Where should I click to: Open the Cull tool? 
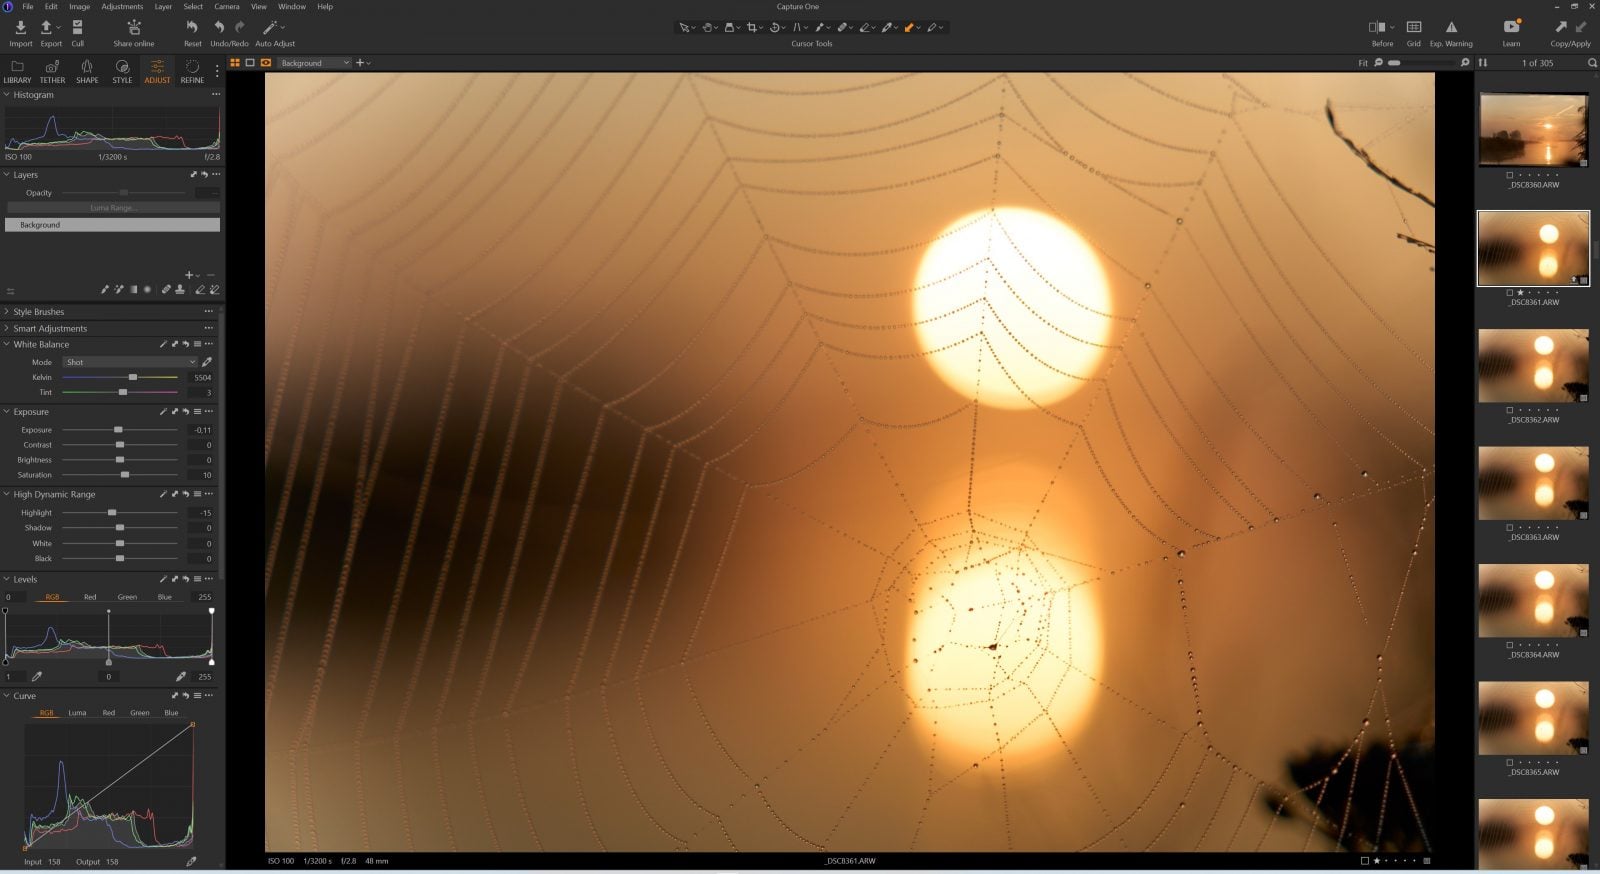pyautogui.click(x=77, y=28)
